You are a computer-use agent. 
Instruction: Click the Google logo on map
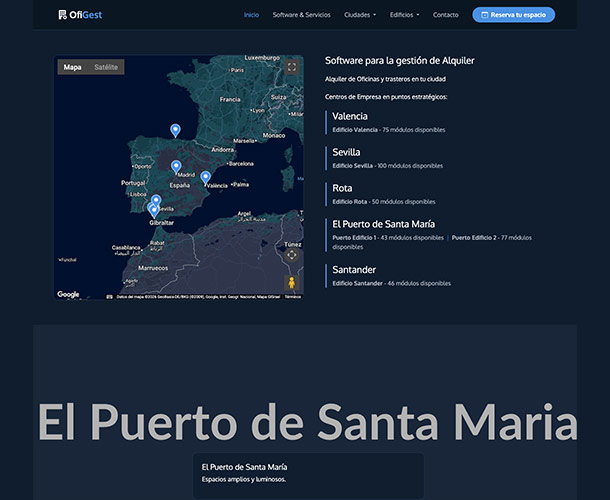(68, 294)
